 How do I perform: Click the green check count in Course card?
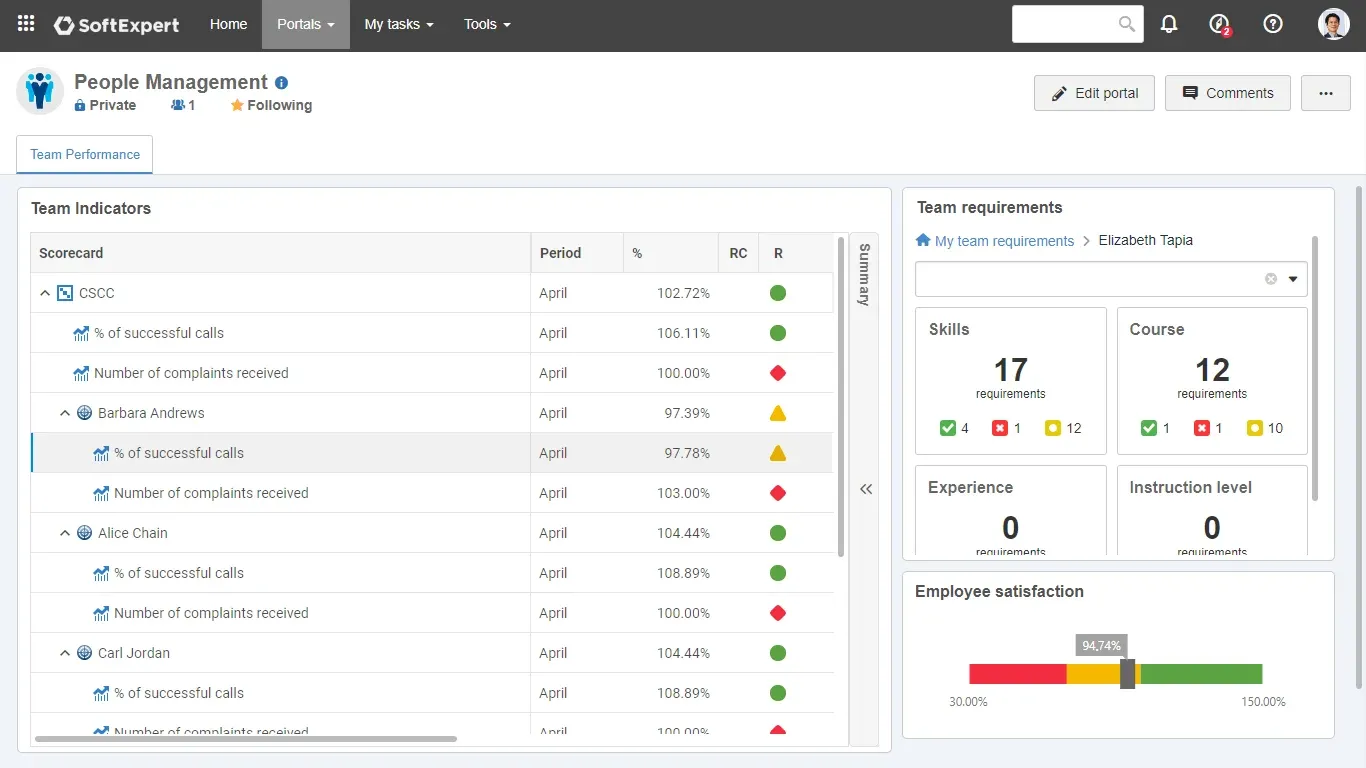[x=1156, y=428]
